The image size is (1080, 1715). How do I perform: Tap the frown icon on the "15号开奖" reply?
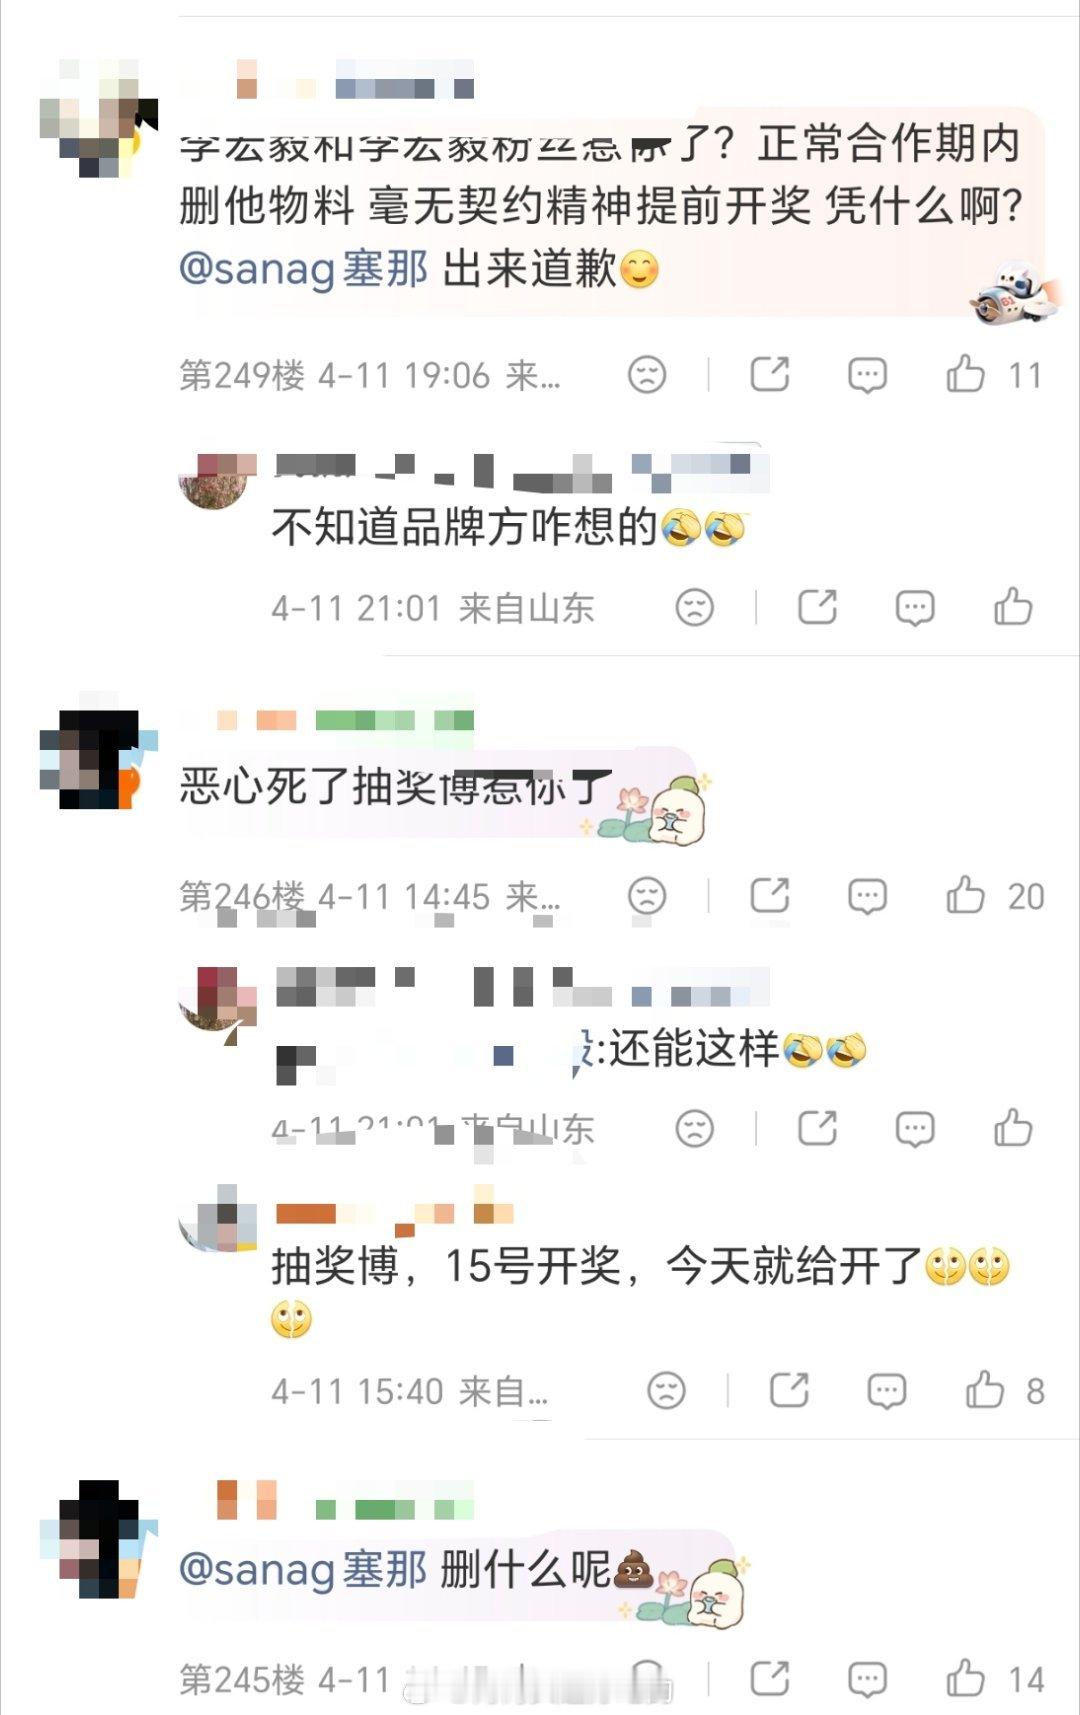667,1391
